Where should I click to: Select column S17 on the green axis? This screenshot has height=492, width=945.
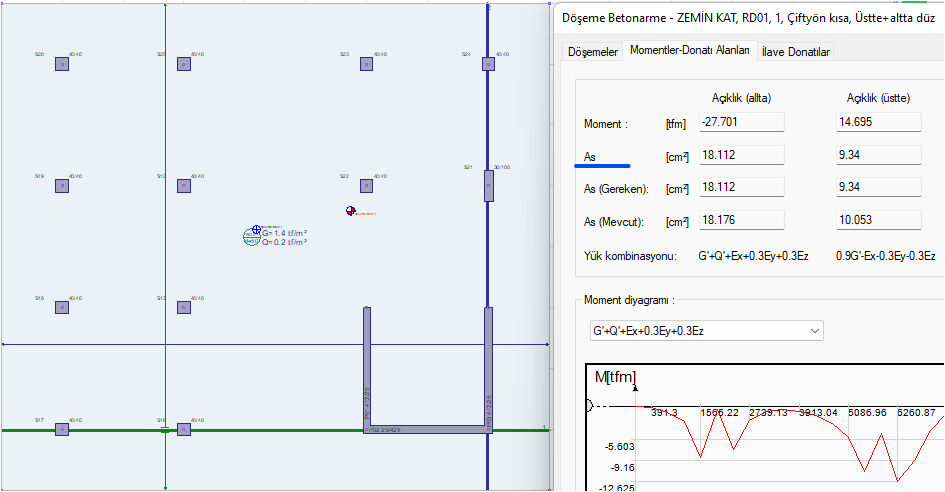[61, 429]
